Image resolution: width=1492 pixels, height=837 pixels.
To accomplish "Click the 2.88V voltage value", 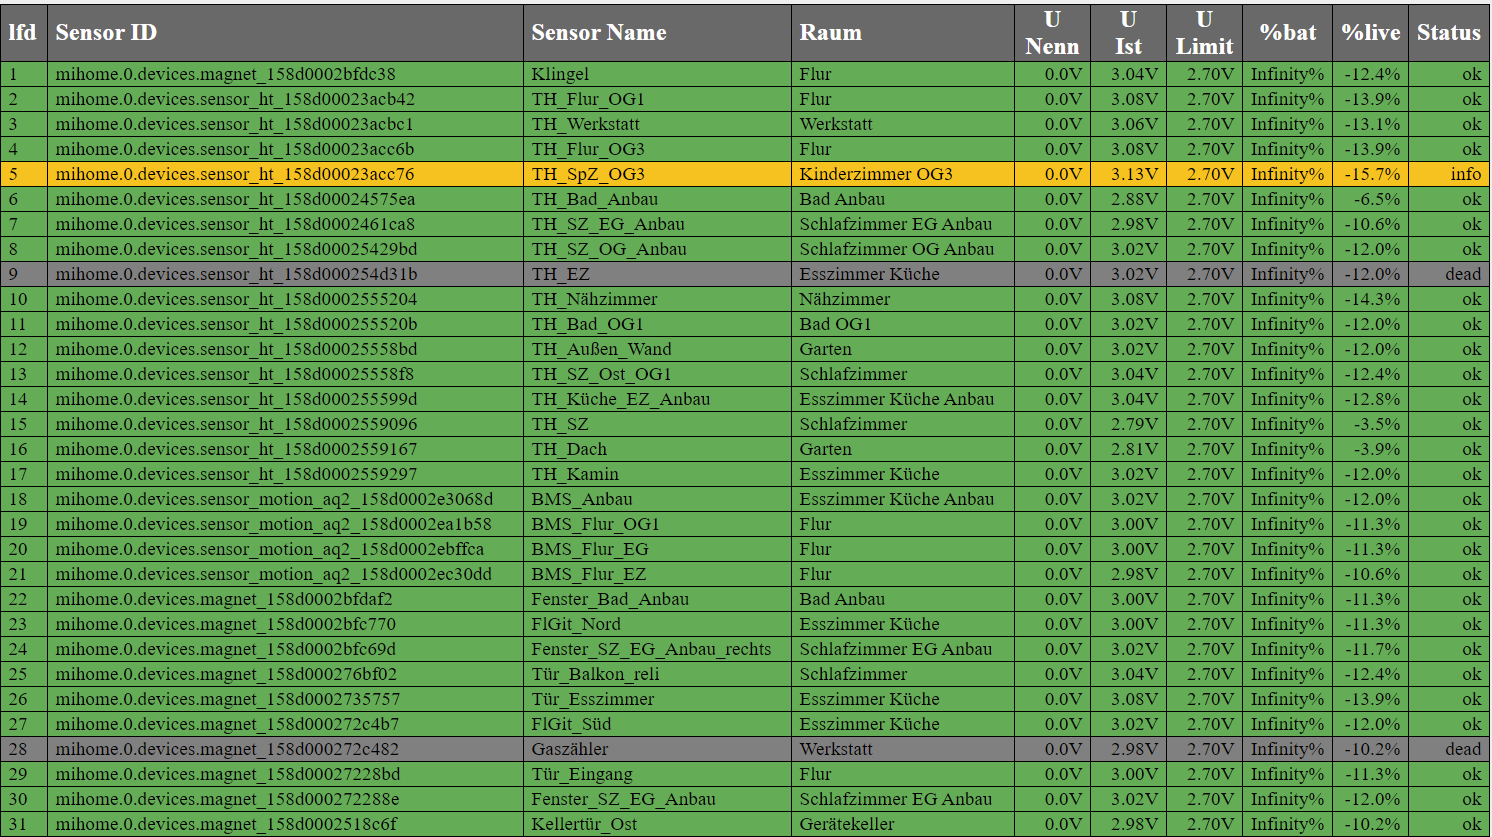I will pyautogui.click(x=1134, y=199).
